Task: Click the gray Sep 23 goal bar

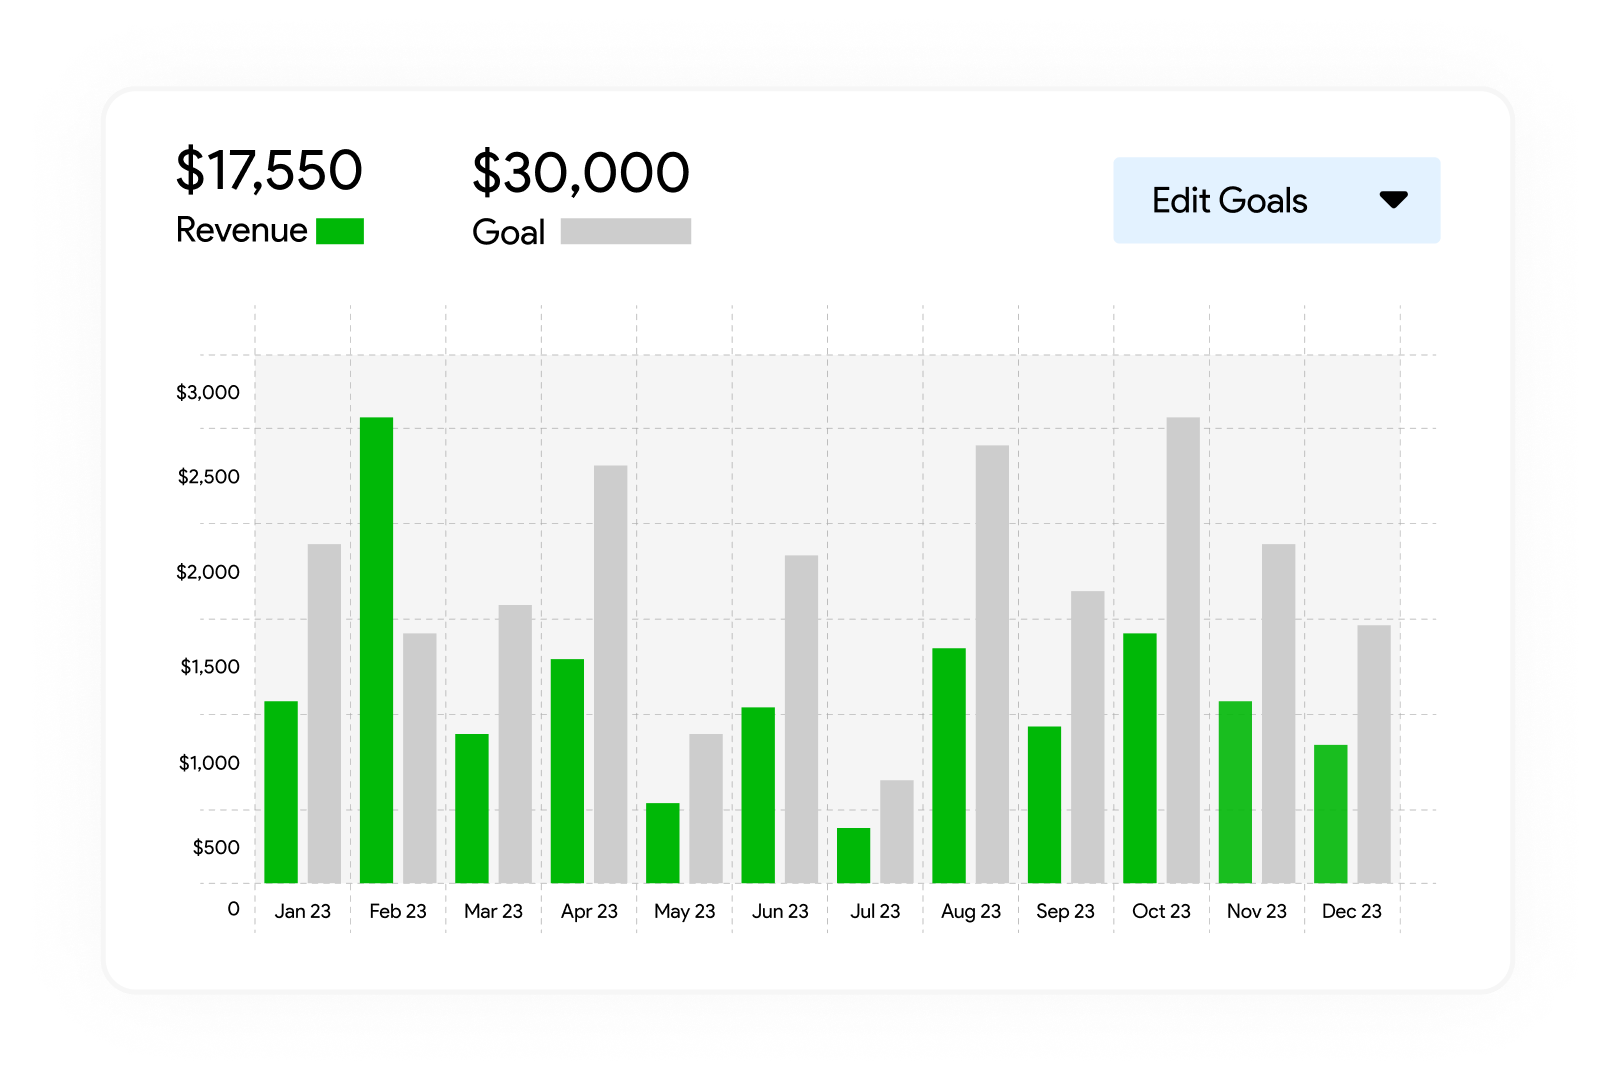Action: click(1087, 737)
